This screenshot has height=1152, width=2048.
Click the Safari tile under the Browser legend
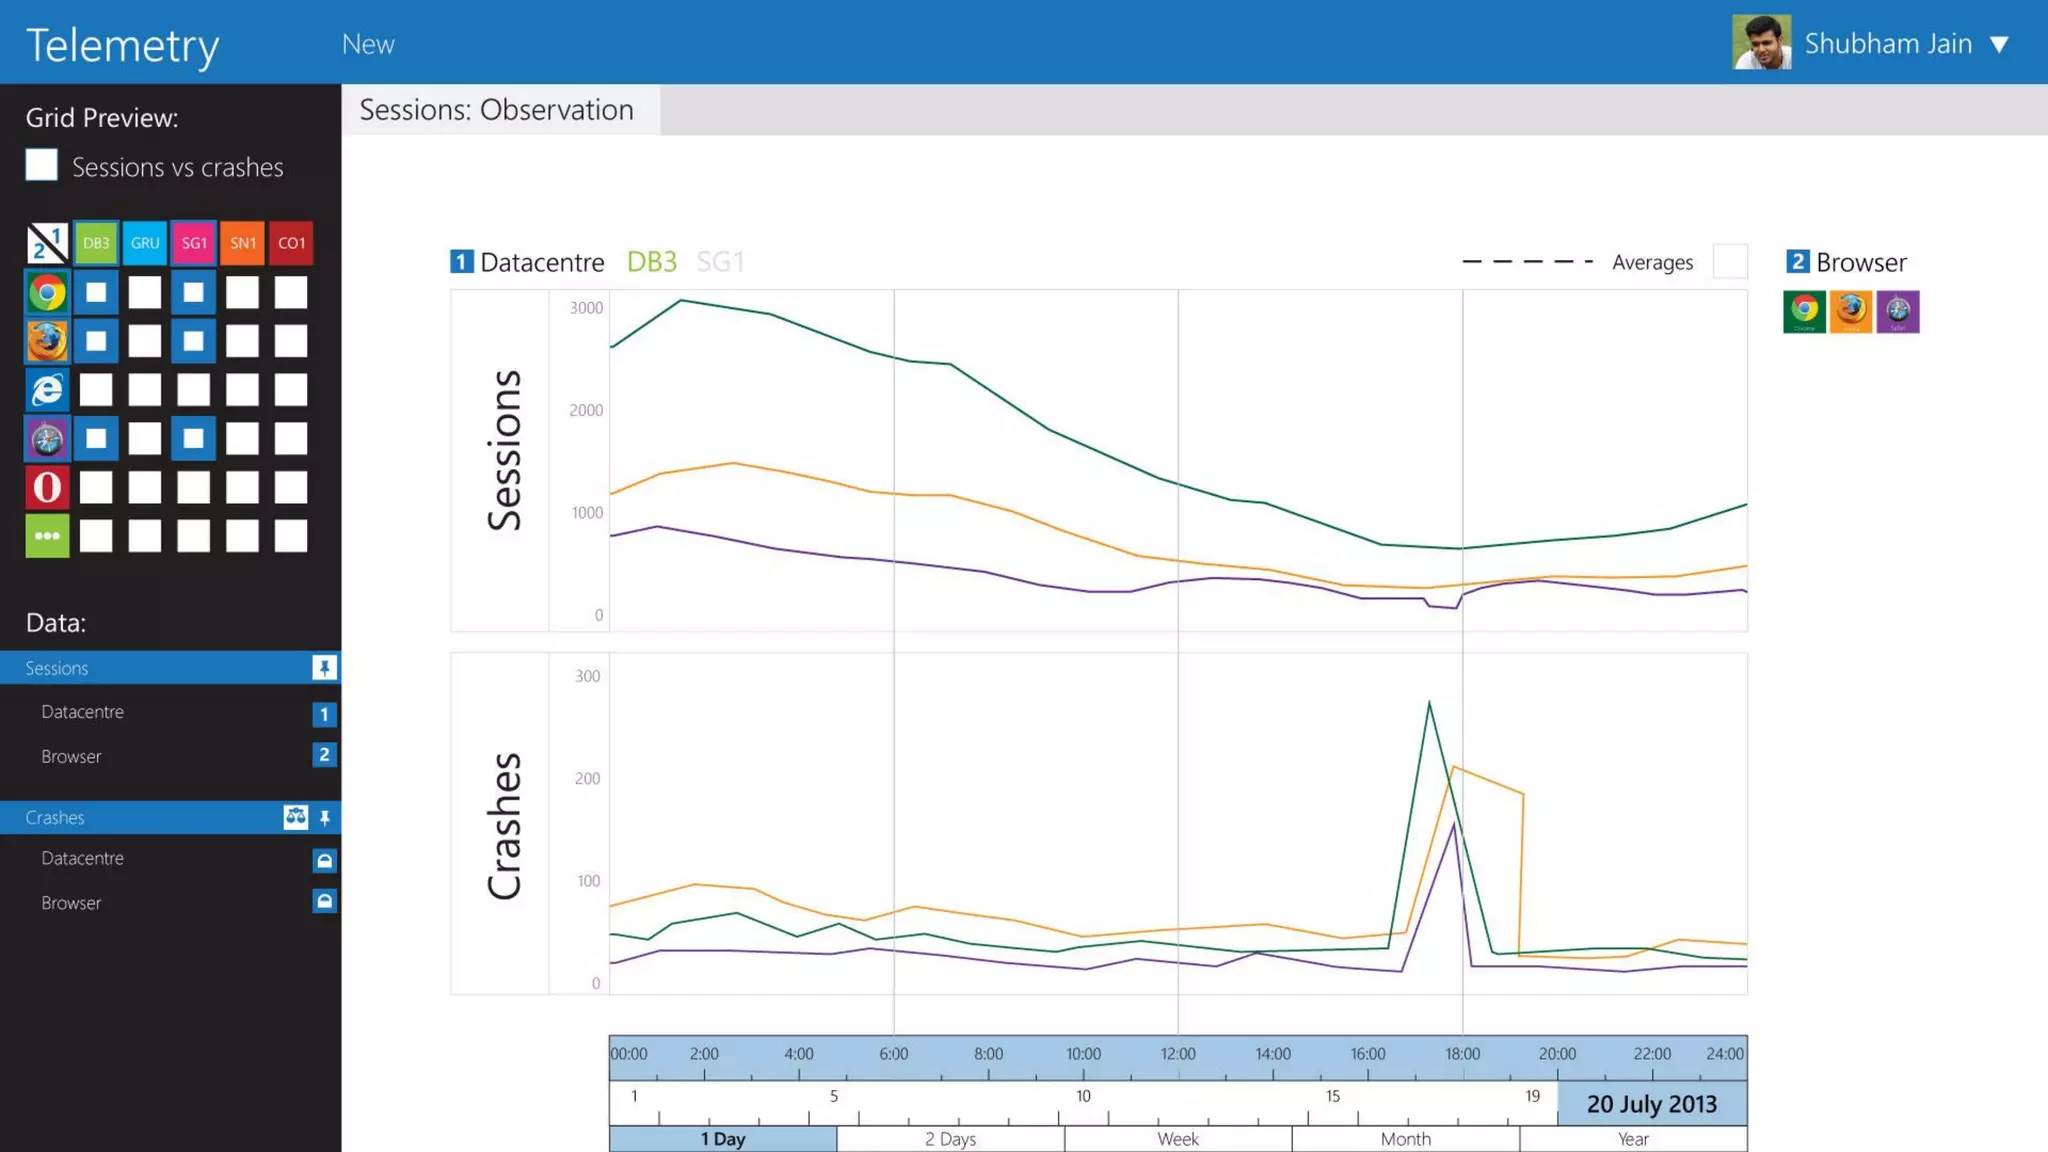coord(1897,312)
